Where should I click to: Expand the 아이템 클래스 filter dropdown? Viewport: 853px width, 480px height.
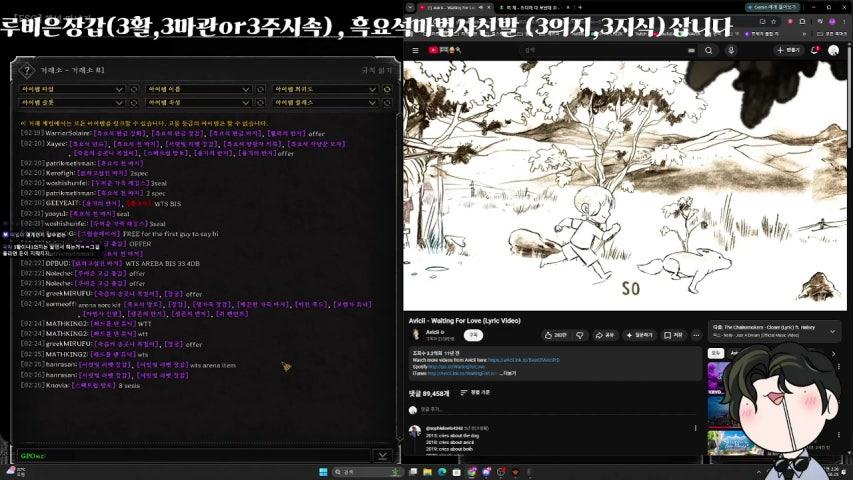325,102
